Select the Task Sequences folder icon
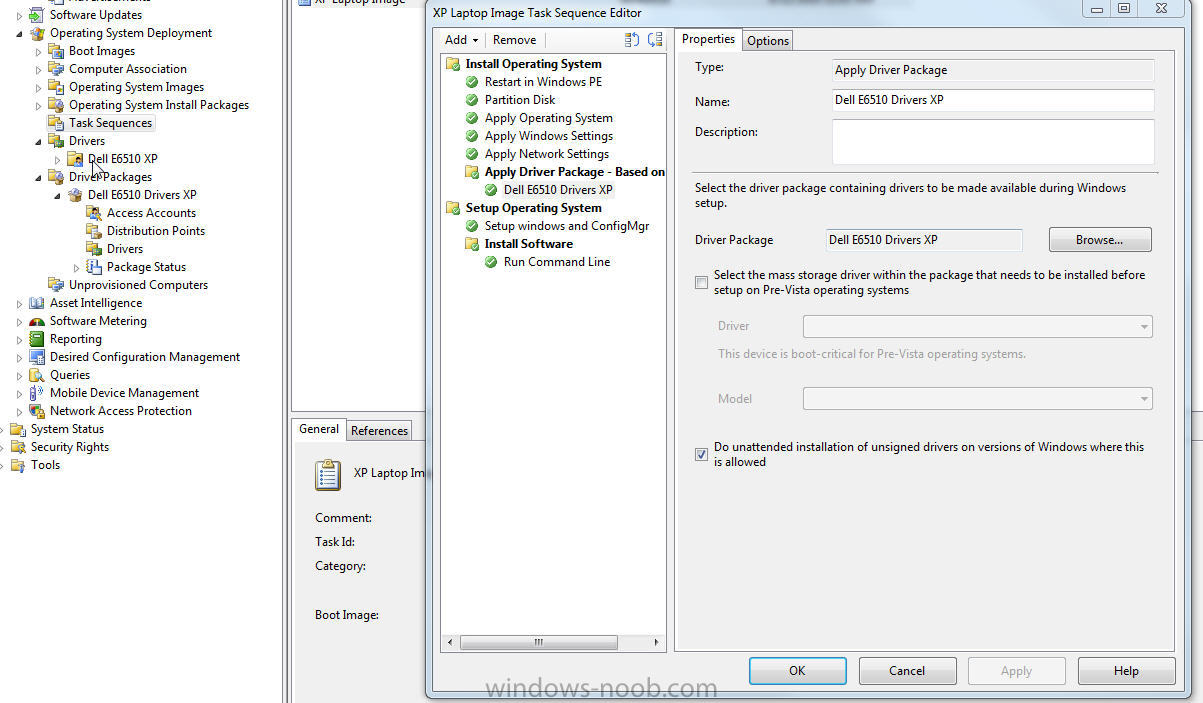This screenshot has height=703, width=1203. point(56,123)
